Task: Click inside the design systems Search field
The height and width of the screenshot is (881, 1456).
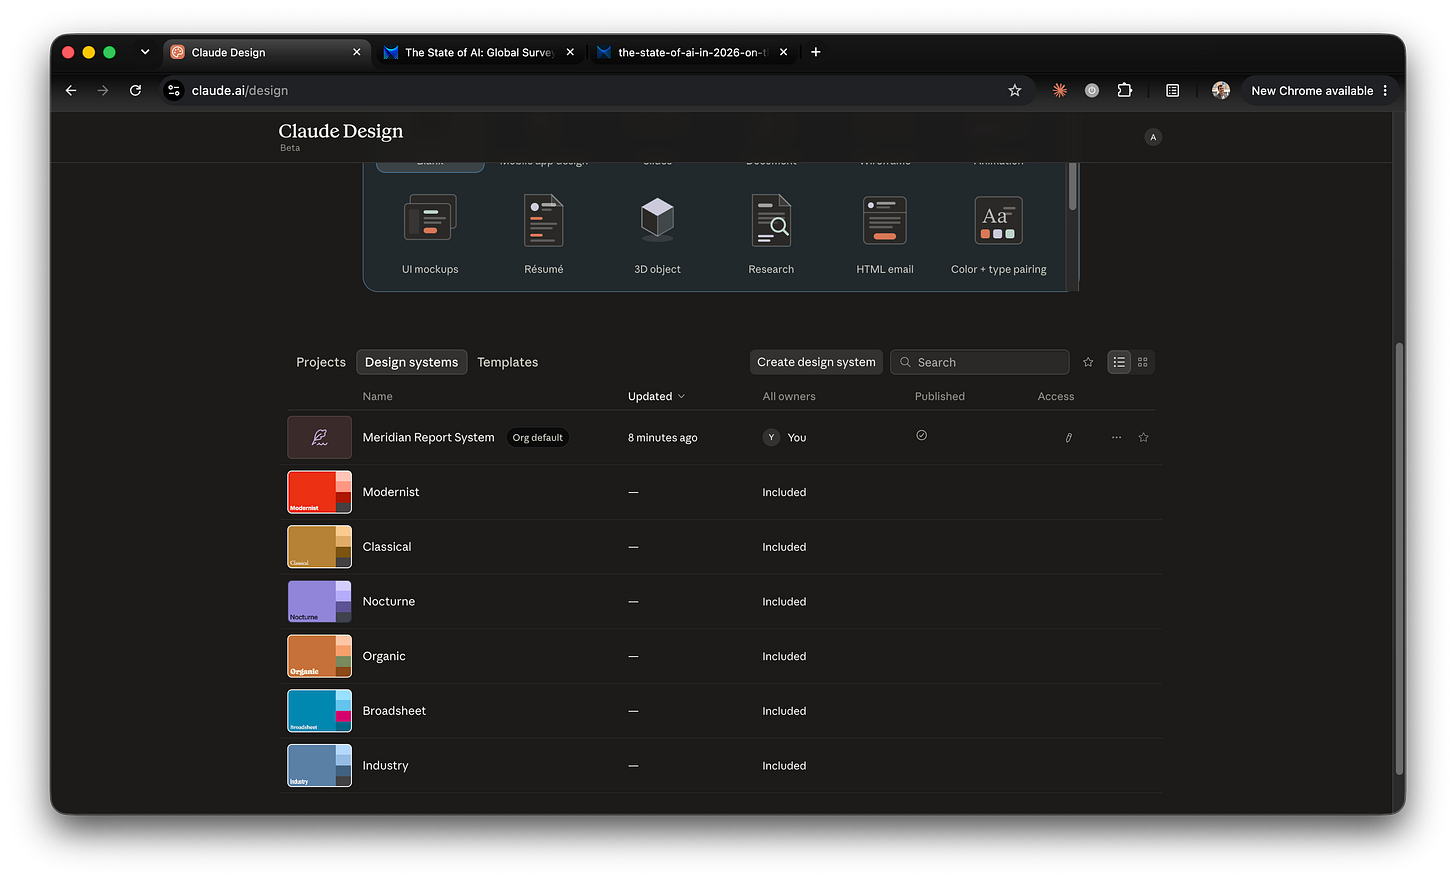Action: 980,362
